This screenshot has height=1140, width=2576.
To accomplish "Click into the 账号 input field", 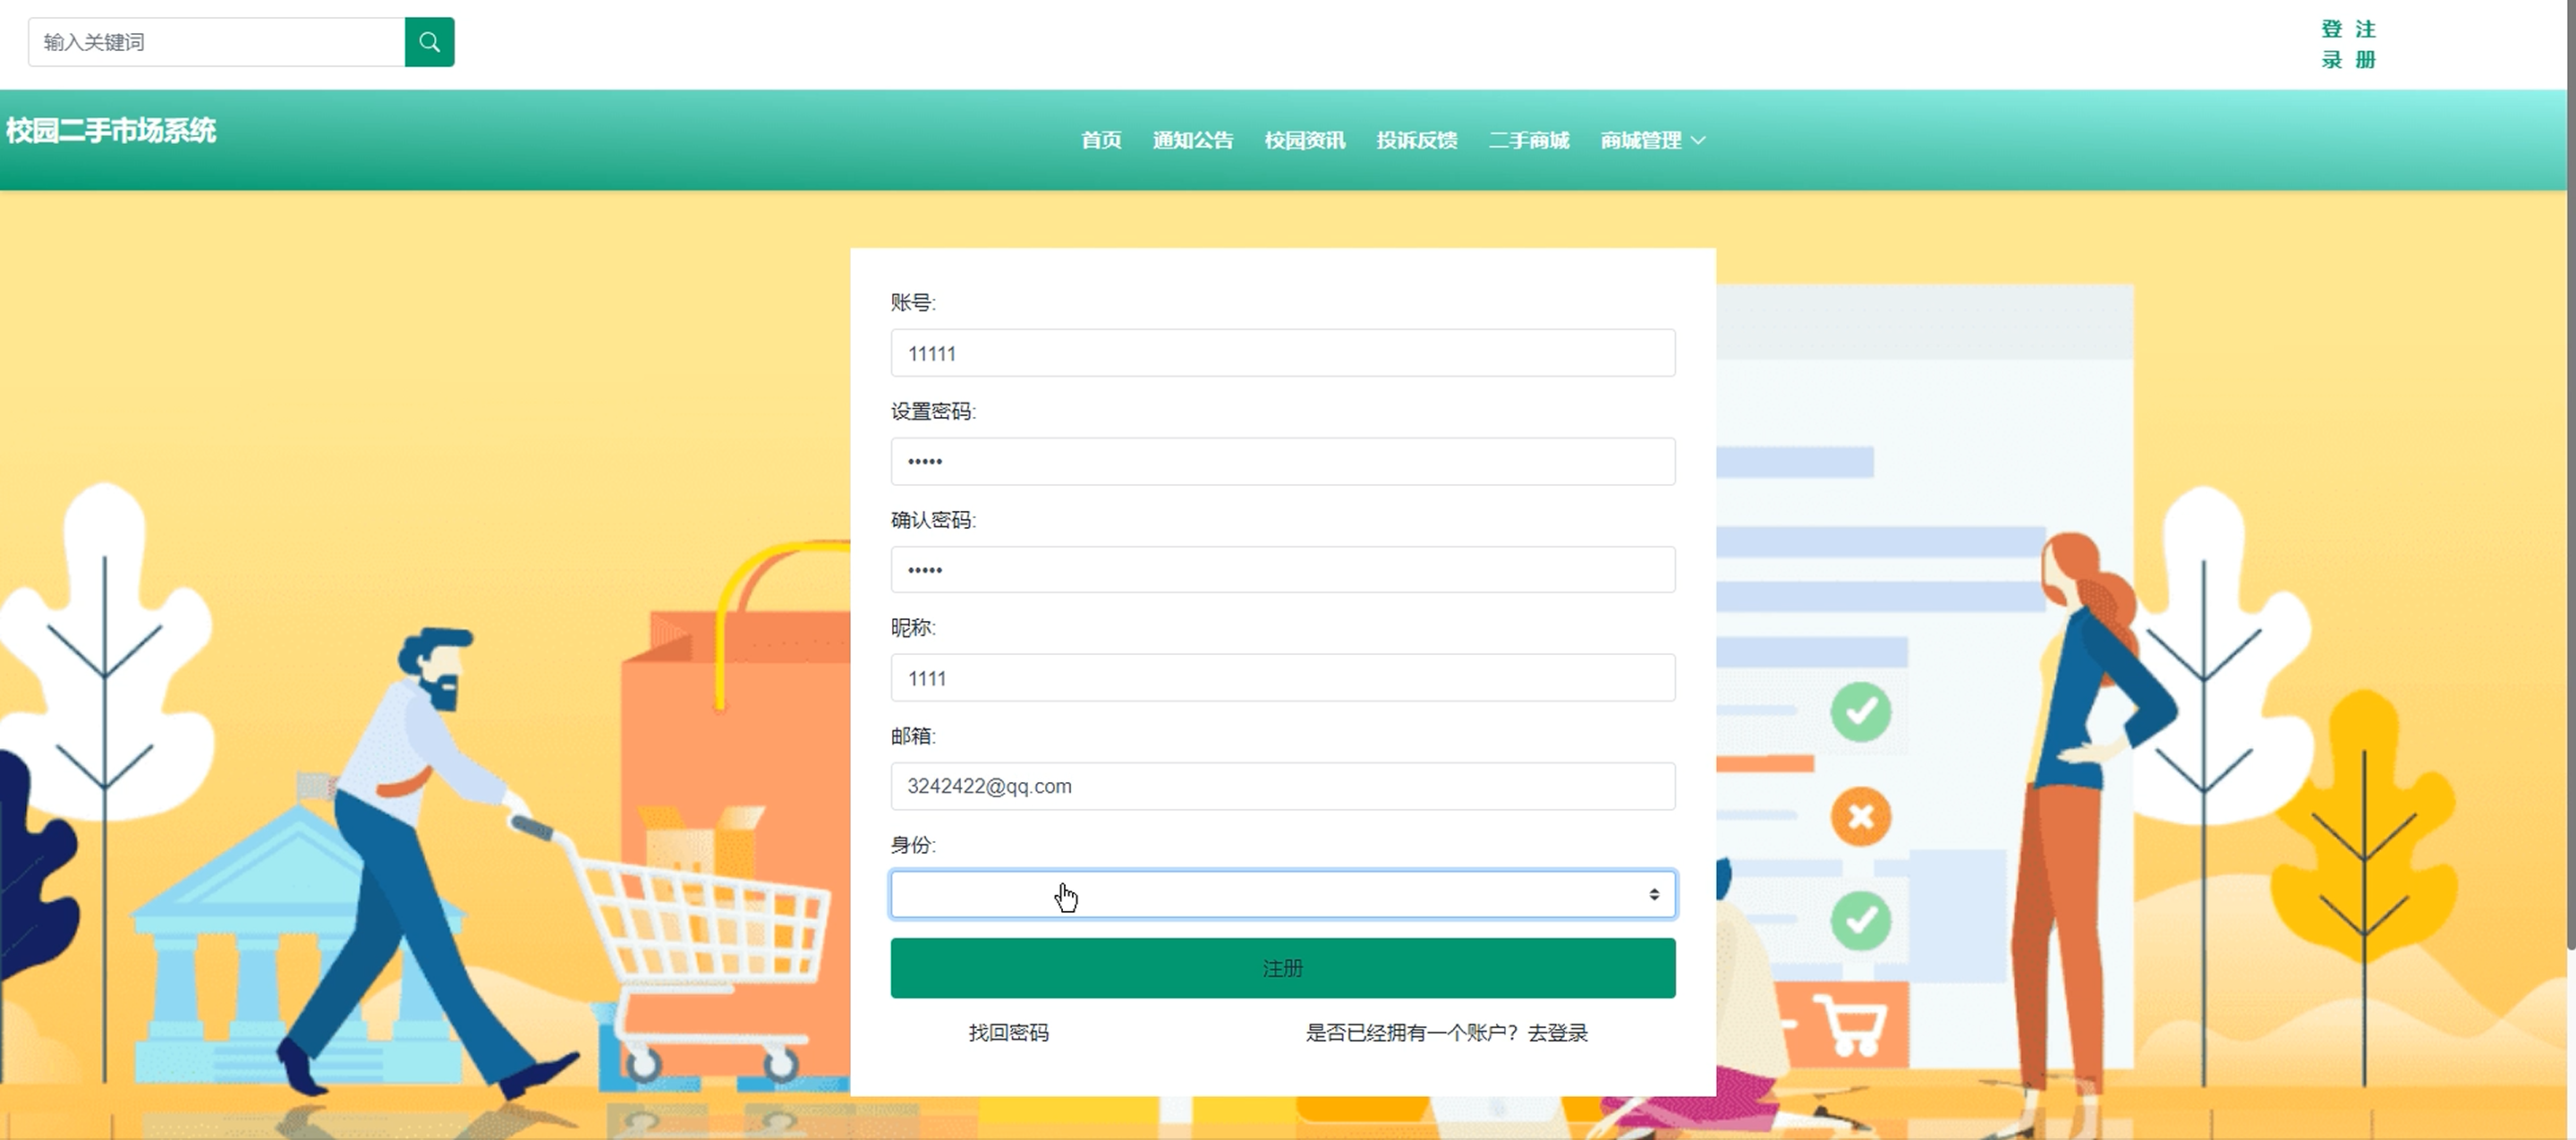I will tap(1282, 353).
